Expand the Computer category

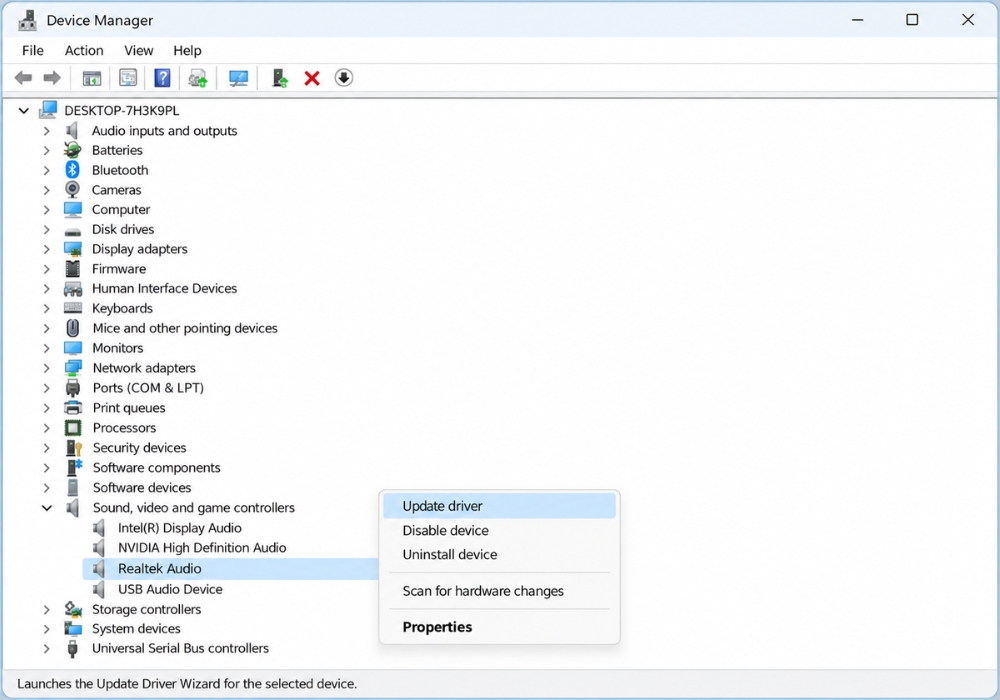[x=46, y=209]
